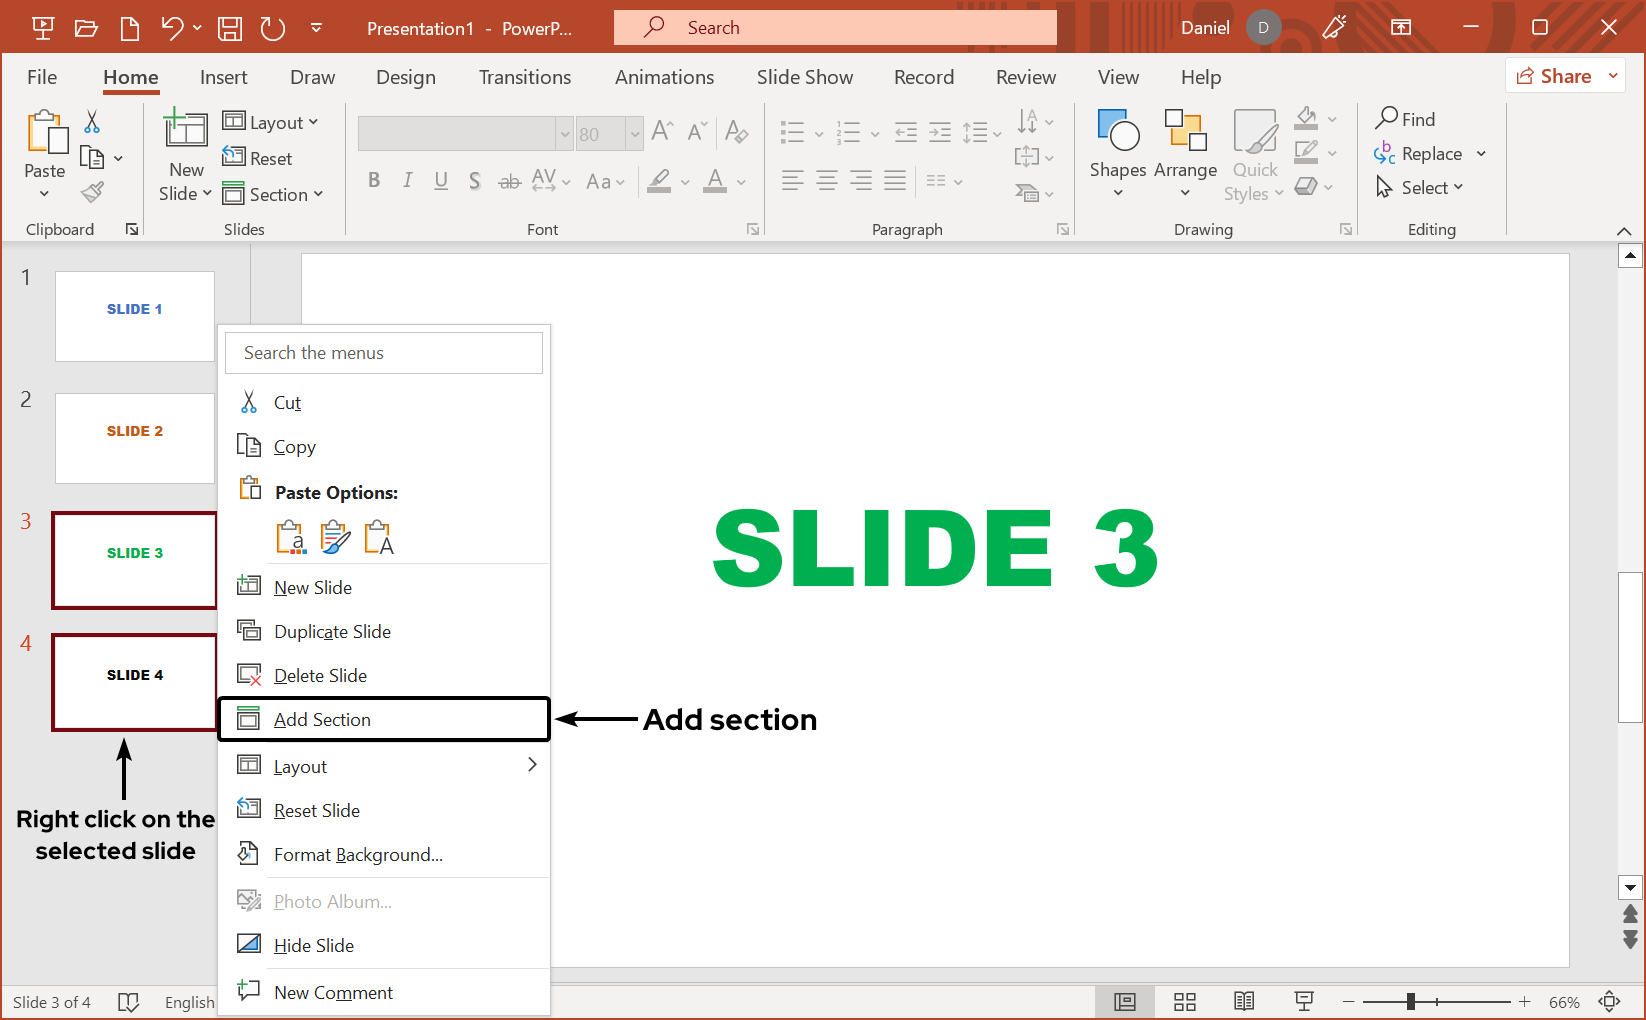The height and width of the screenshot is (1020, 1646).
Task: Open the Select dropdown in the Editing group
Action: (x=1420, y=188)
